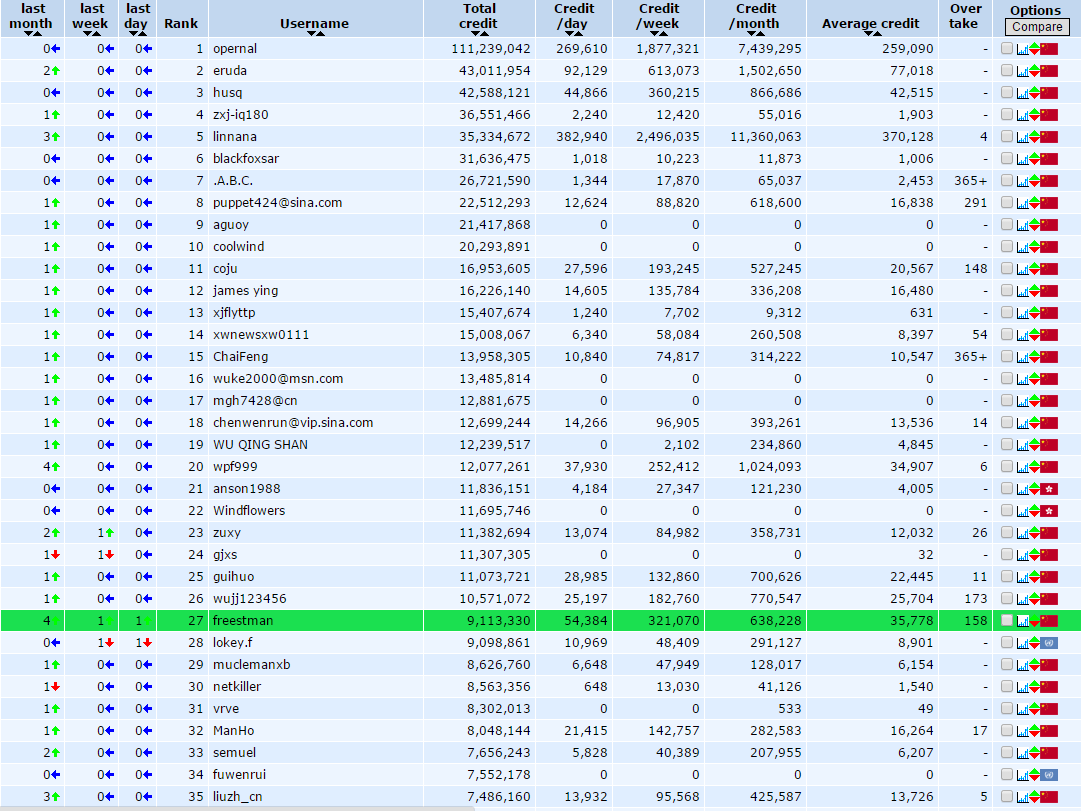The image size is (1081, 811).
Task: Tick the compare checkbox for muclemanxb
Action: pyautogui.click(x=1007, y=664)
